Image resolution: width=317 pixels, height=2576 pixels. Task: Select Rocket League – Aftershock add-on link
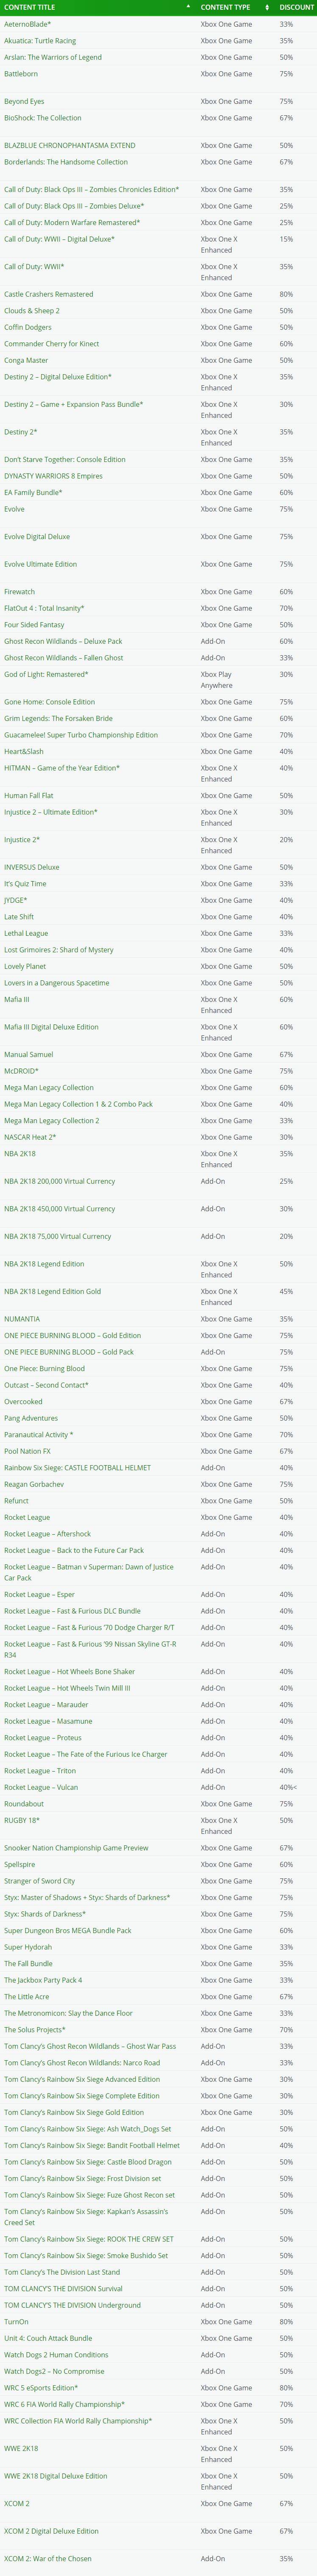47,1534
